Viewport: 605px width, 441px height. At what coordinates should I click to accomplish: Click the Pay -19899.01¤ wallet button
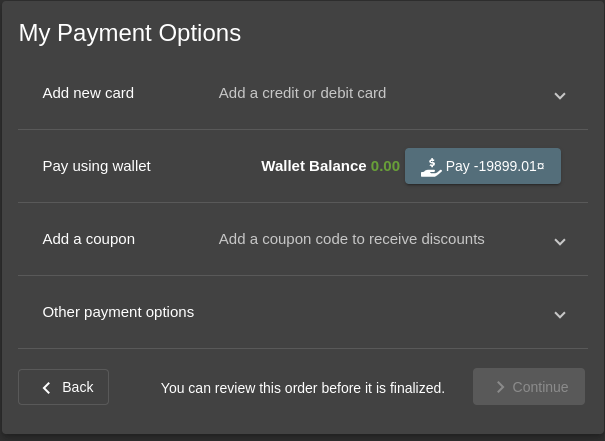pyautogui.click(x=483, y=166)
